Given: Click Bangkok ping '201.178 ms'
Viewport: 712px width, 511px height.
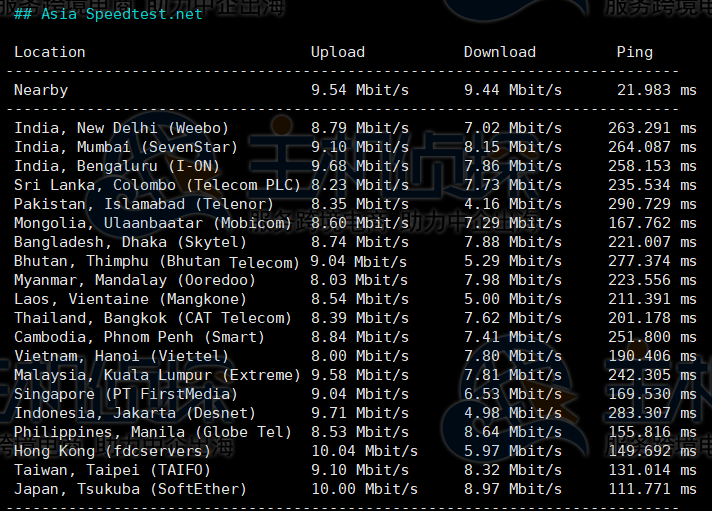Looking at the screenshot, I should (x=653, y=319).
